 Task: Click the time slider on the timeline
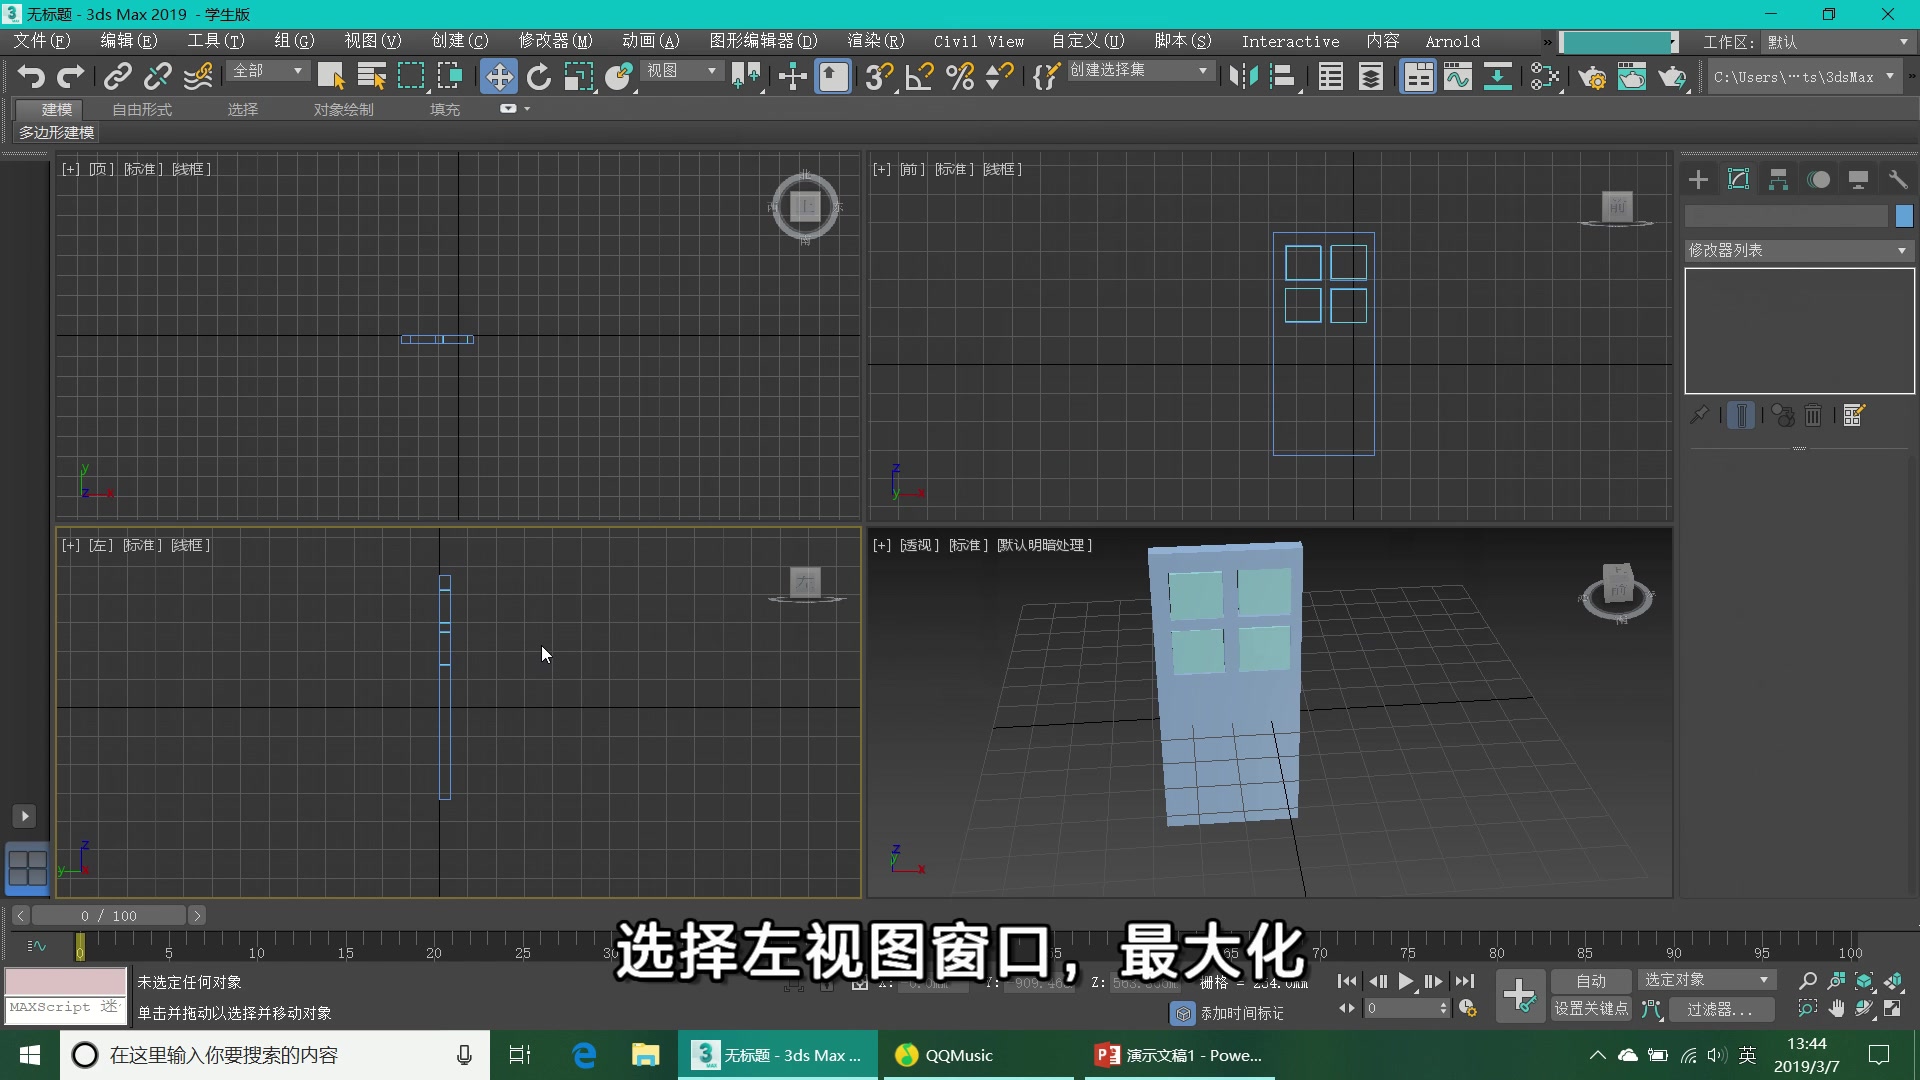coord(80,947)
